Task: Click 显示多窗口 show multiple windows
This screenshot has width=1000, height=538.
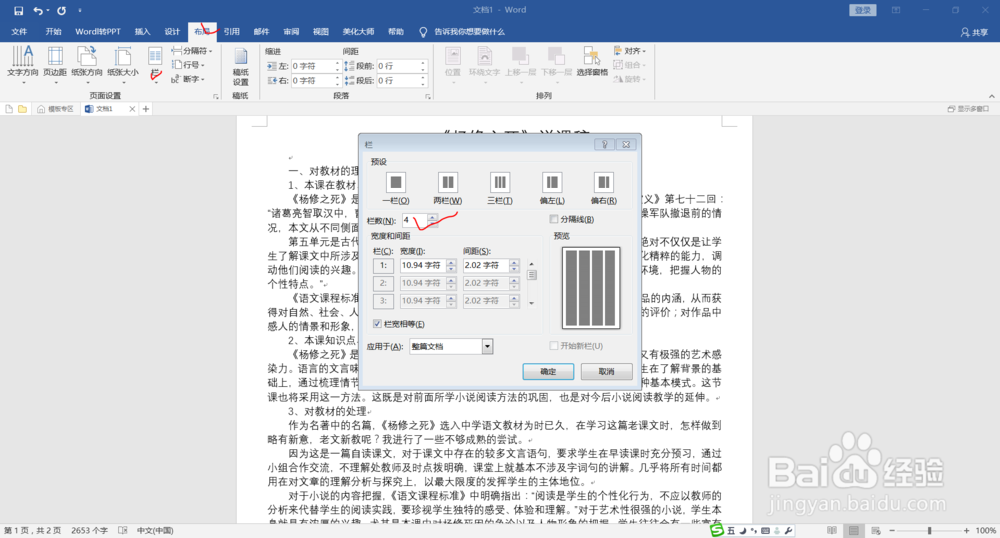Action: pos(968,109)
